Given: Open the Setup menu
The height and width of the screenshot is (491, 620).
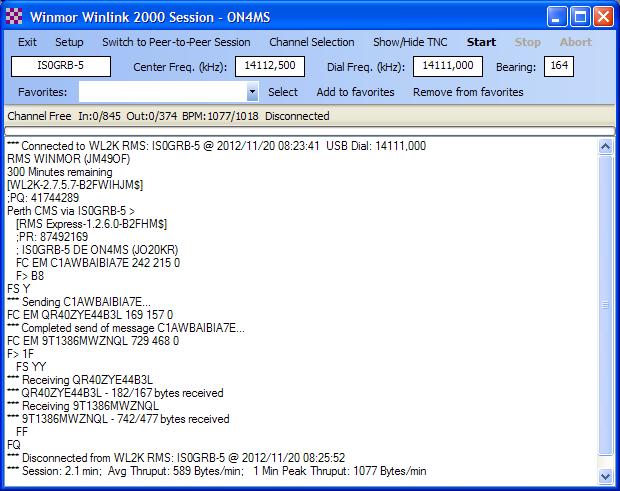Looking at the screenshot, I should pyautogui.click(x=69, y=42).
